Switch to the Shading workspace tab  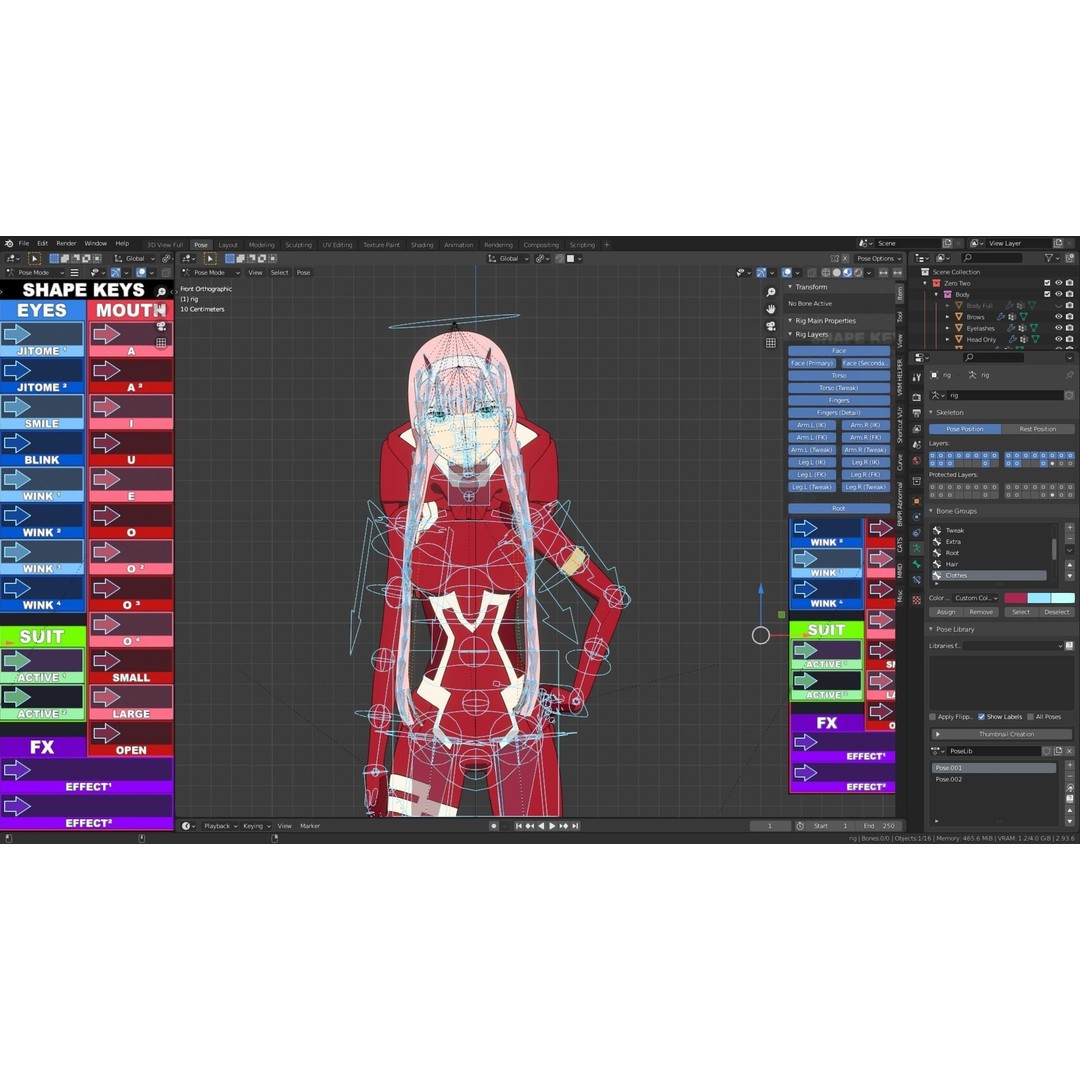click(x=422, y=245)
